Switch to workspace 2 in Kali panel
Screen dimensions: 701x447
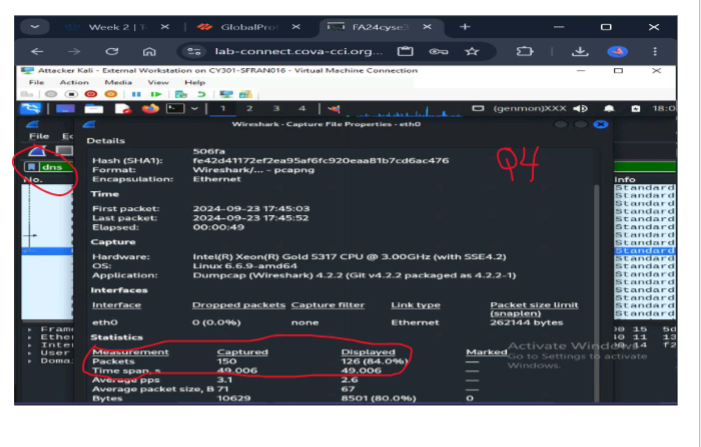[249, 109]
